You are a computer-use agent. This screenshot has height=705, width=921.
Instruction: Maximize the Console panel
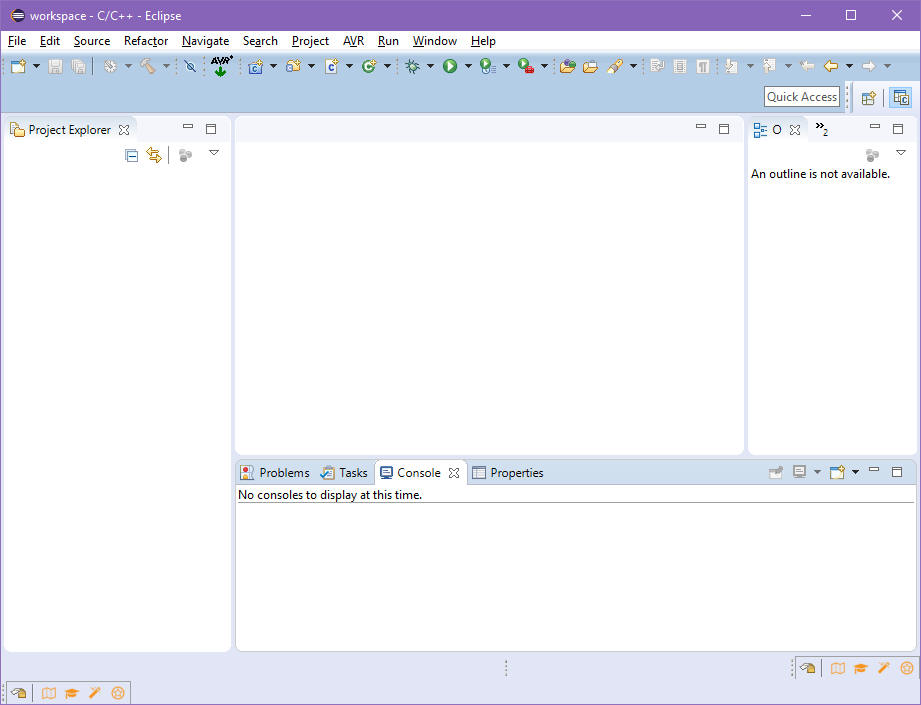[x=897, y=471]
